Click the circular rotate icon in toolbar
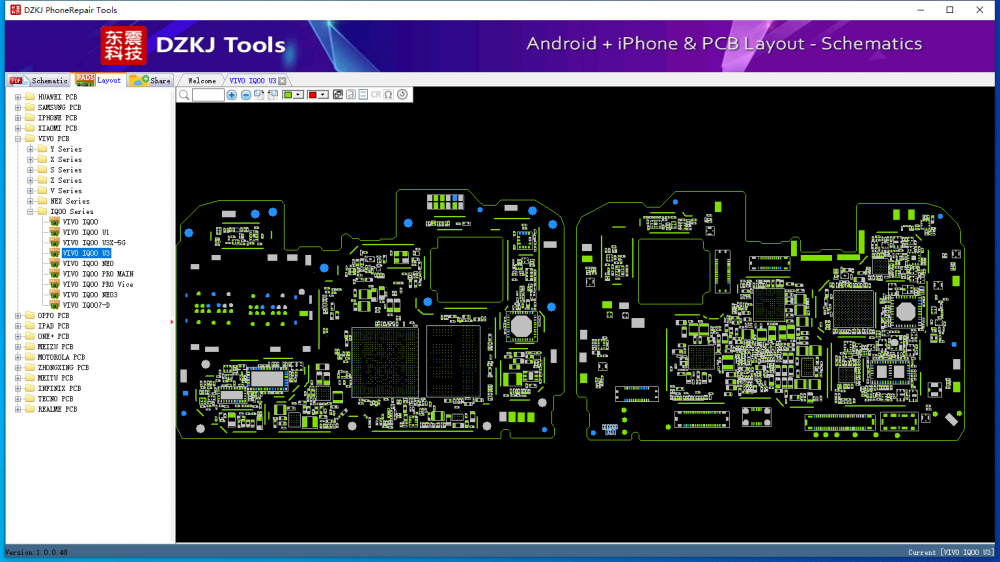The width and height of the screenshot is (1000, 562). click(402, 95)
